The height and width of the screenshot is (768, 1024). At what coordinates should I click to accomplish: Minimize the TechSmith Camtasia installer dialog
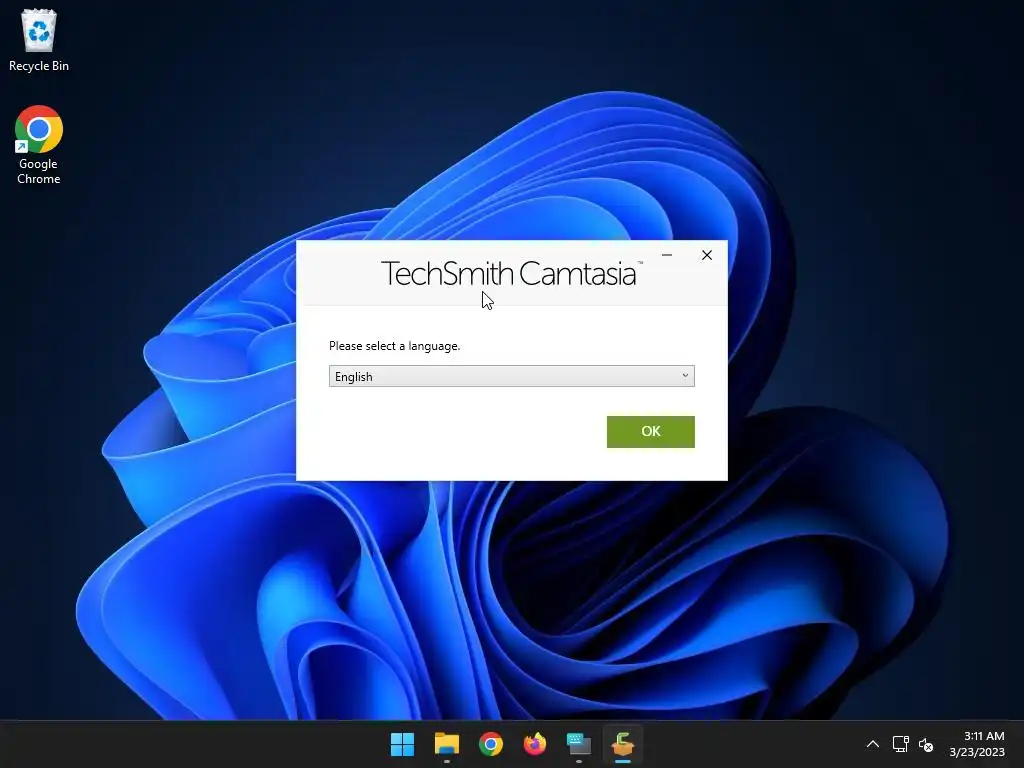point(667,255)
